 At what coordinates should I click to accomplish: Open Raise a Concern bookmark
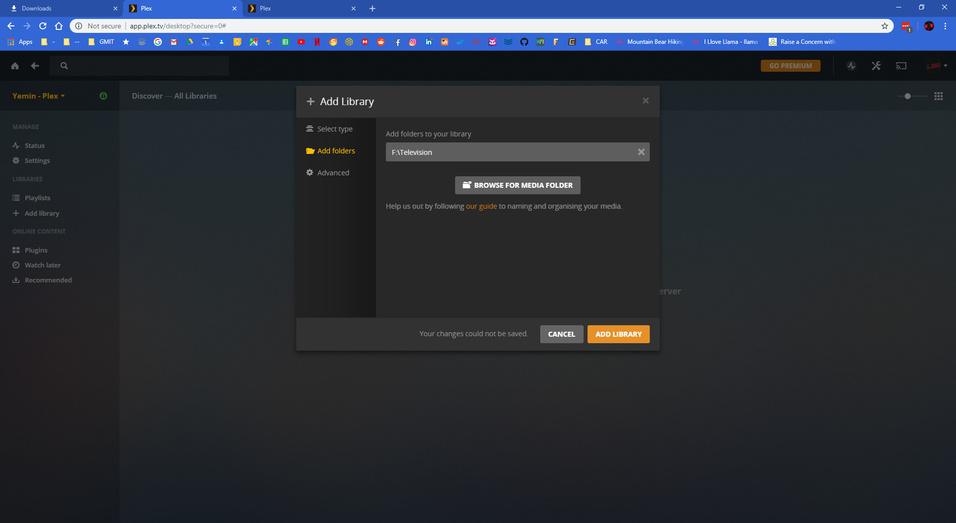[802, 42]
